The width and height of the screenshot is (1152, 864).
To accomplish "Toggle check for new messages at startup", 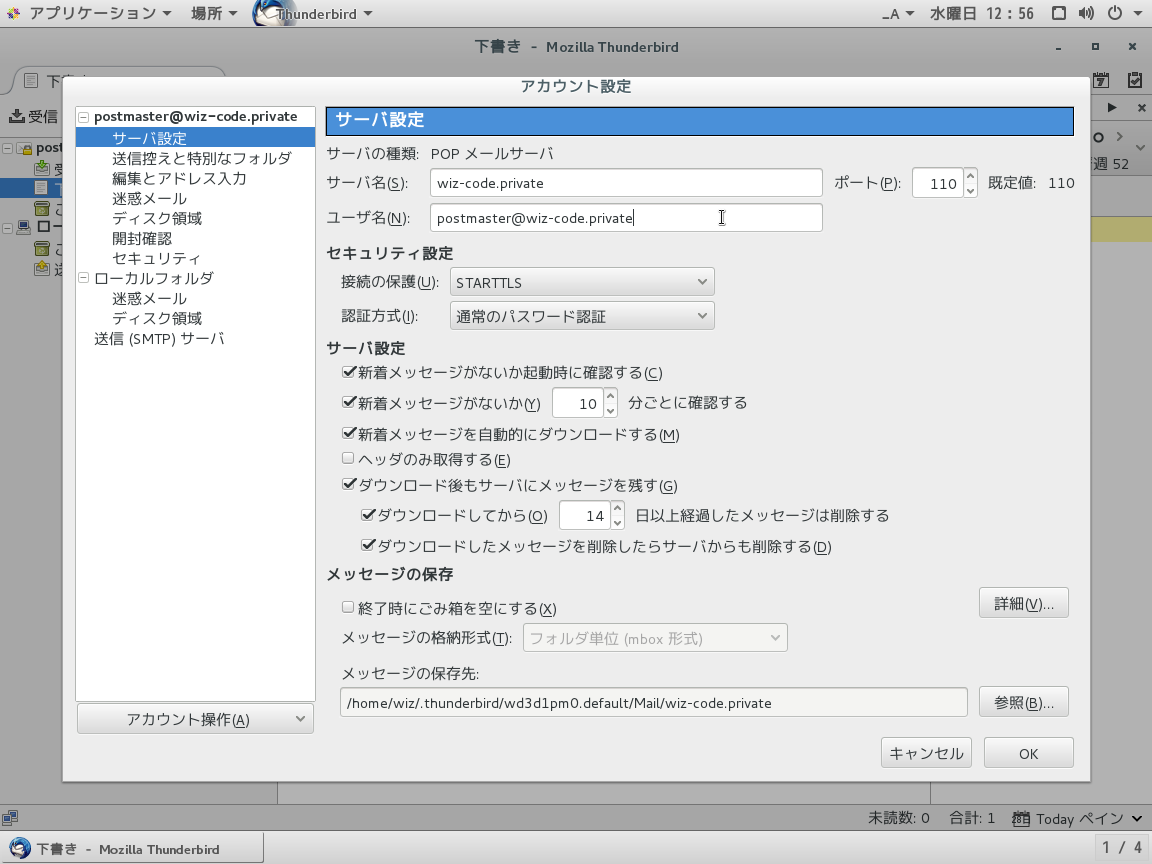I will pos(348,372).
